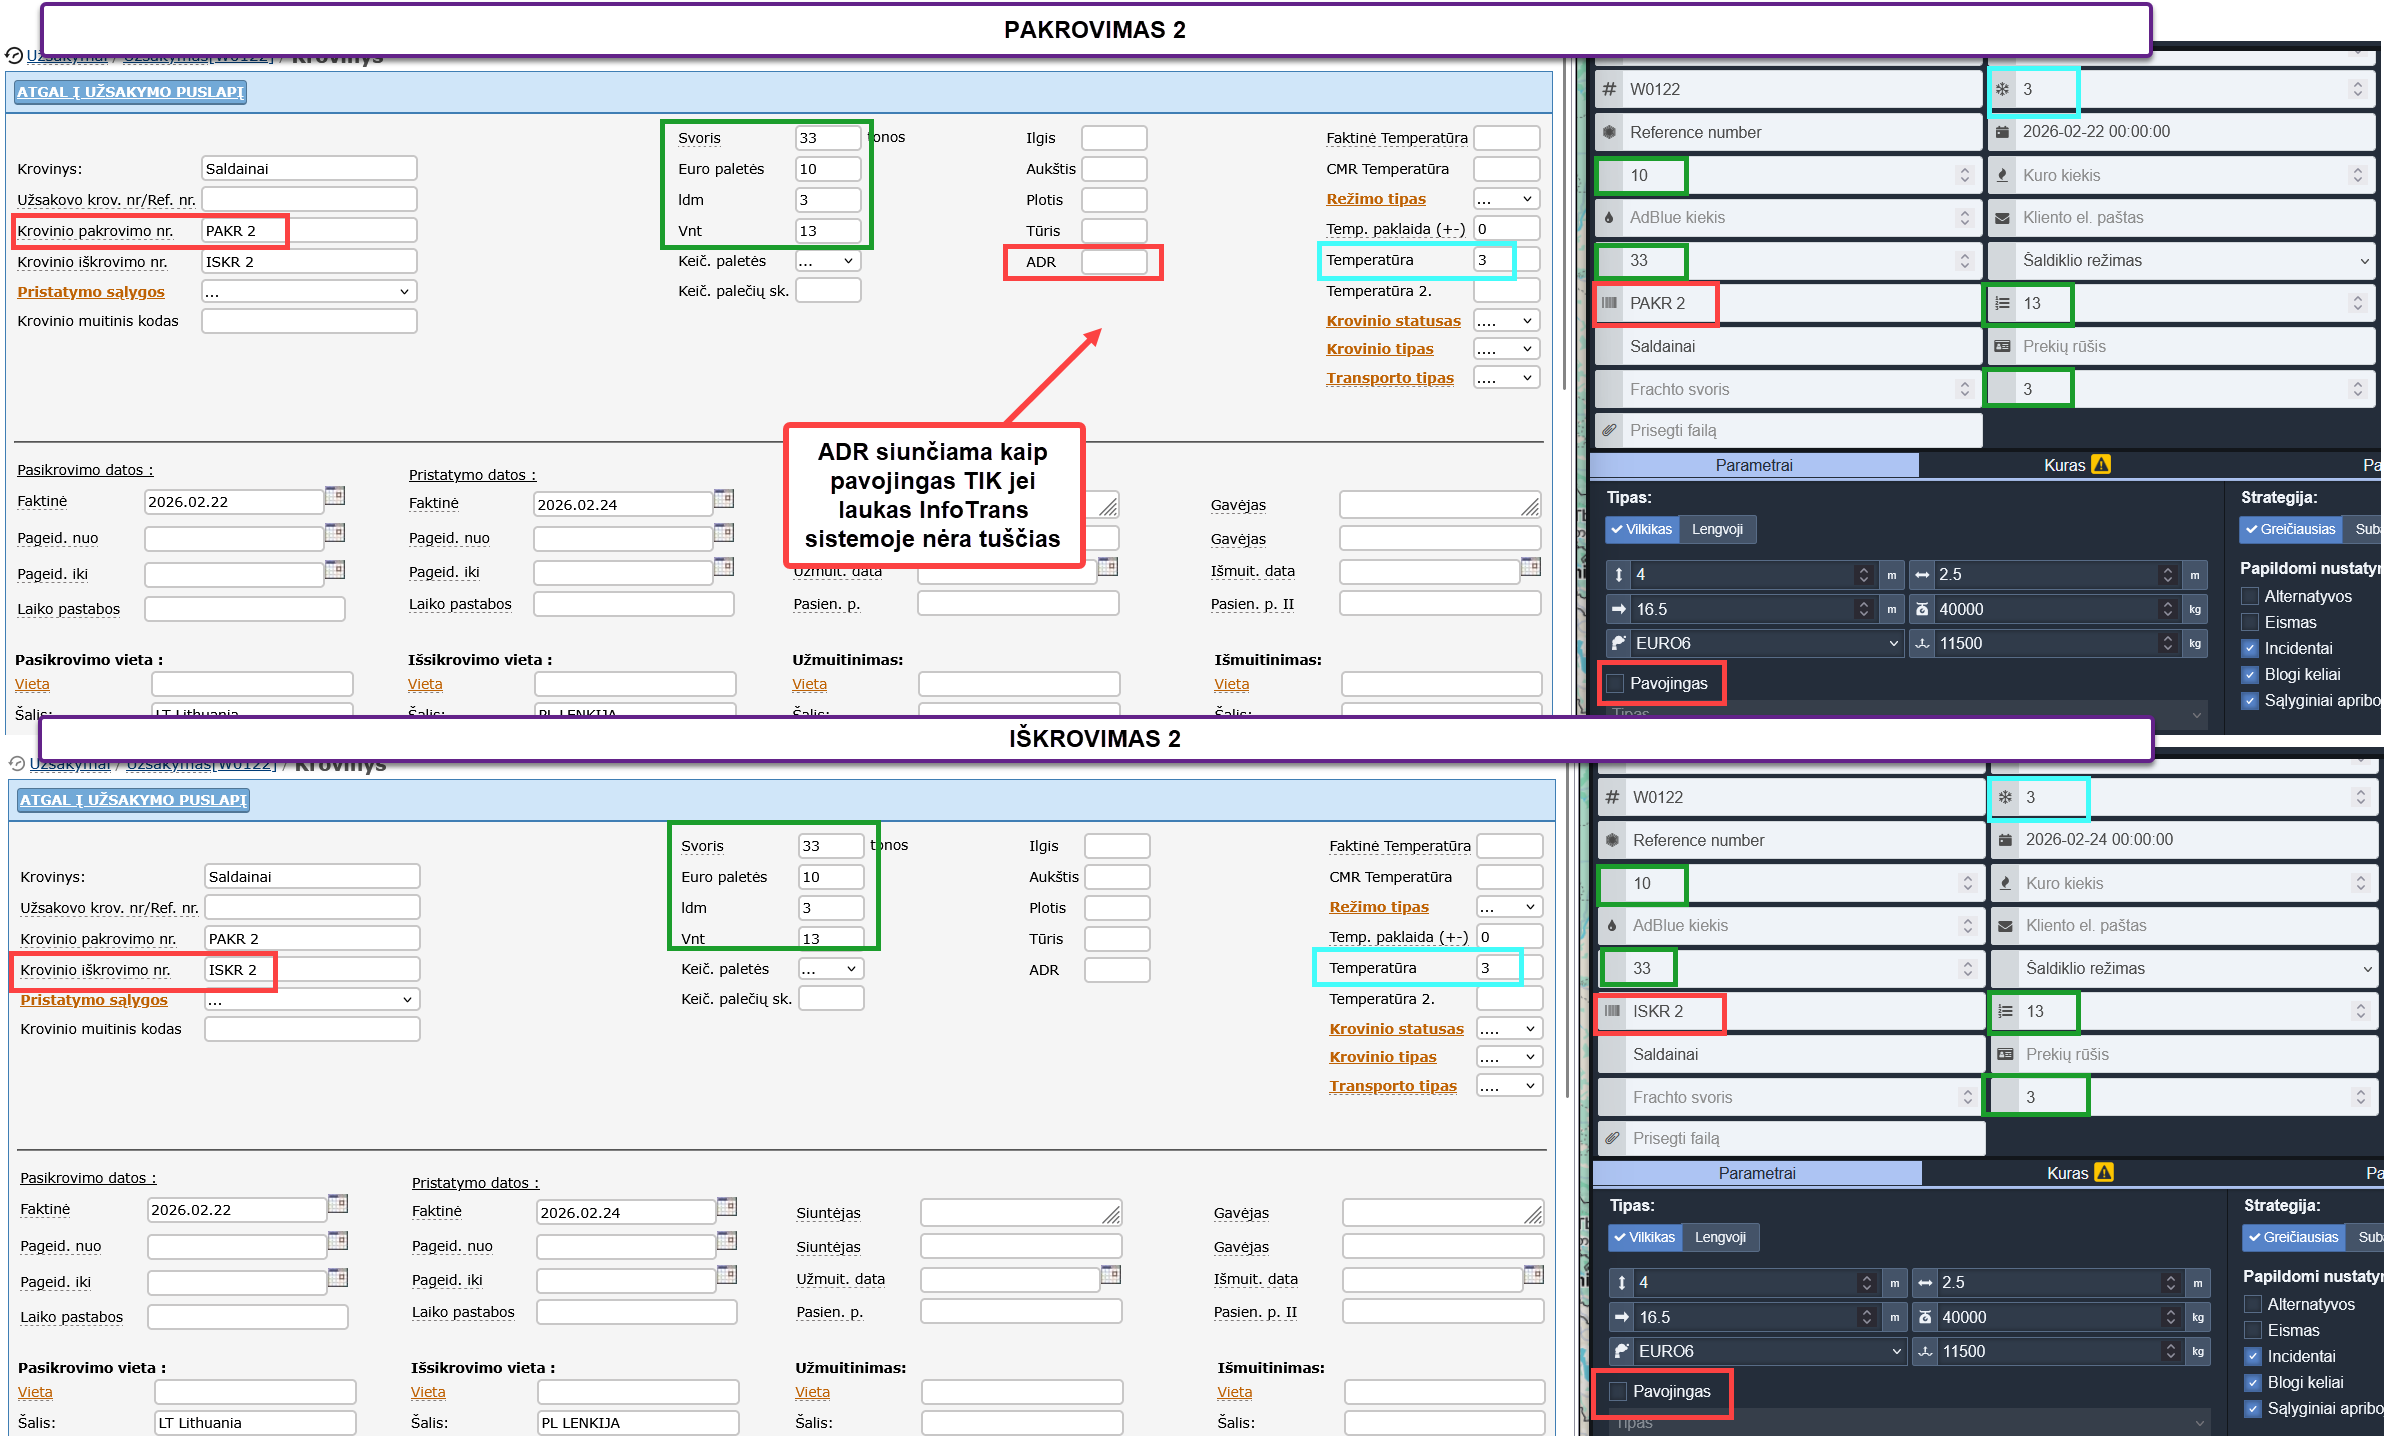
Task: Open Transporto tipas dropdown in IŠKROVIMAS 2
Action: pos(1509,1086)
